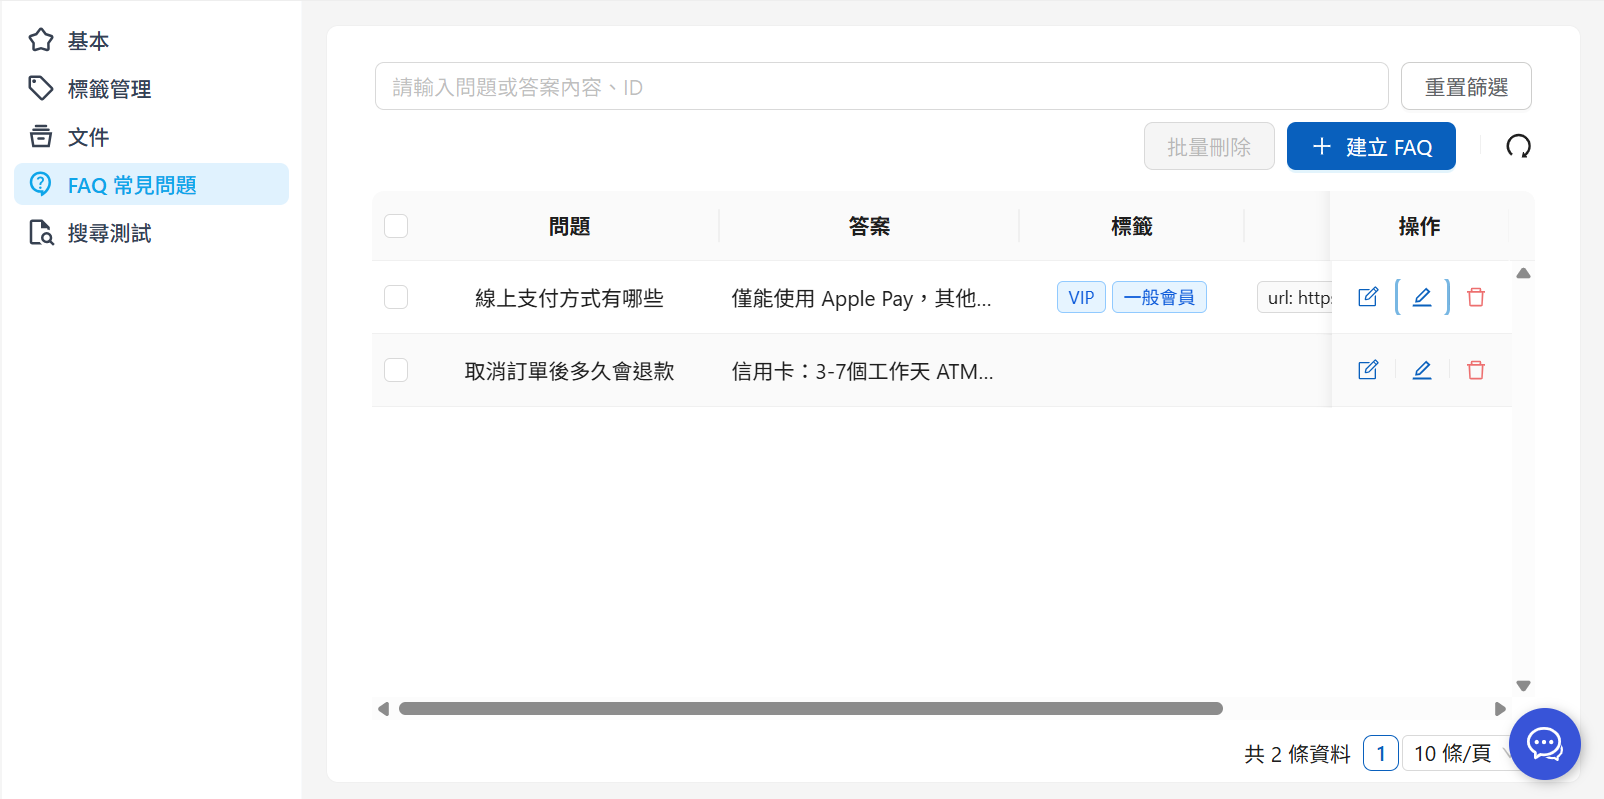1604x799 pixels.
Task: Toggle the select-all checkbox in table header
Action: (396, 226)
